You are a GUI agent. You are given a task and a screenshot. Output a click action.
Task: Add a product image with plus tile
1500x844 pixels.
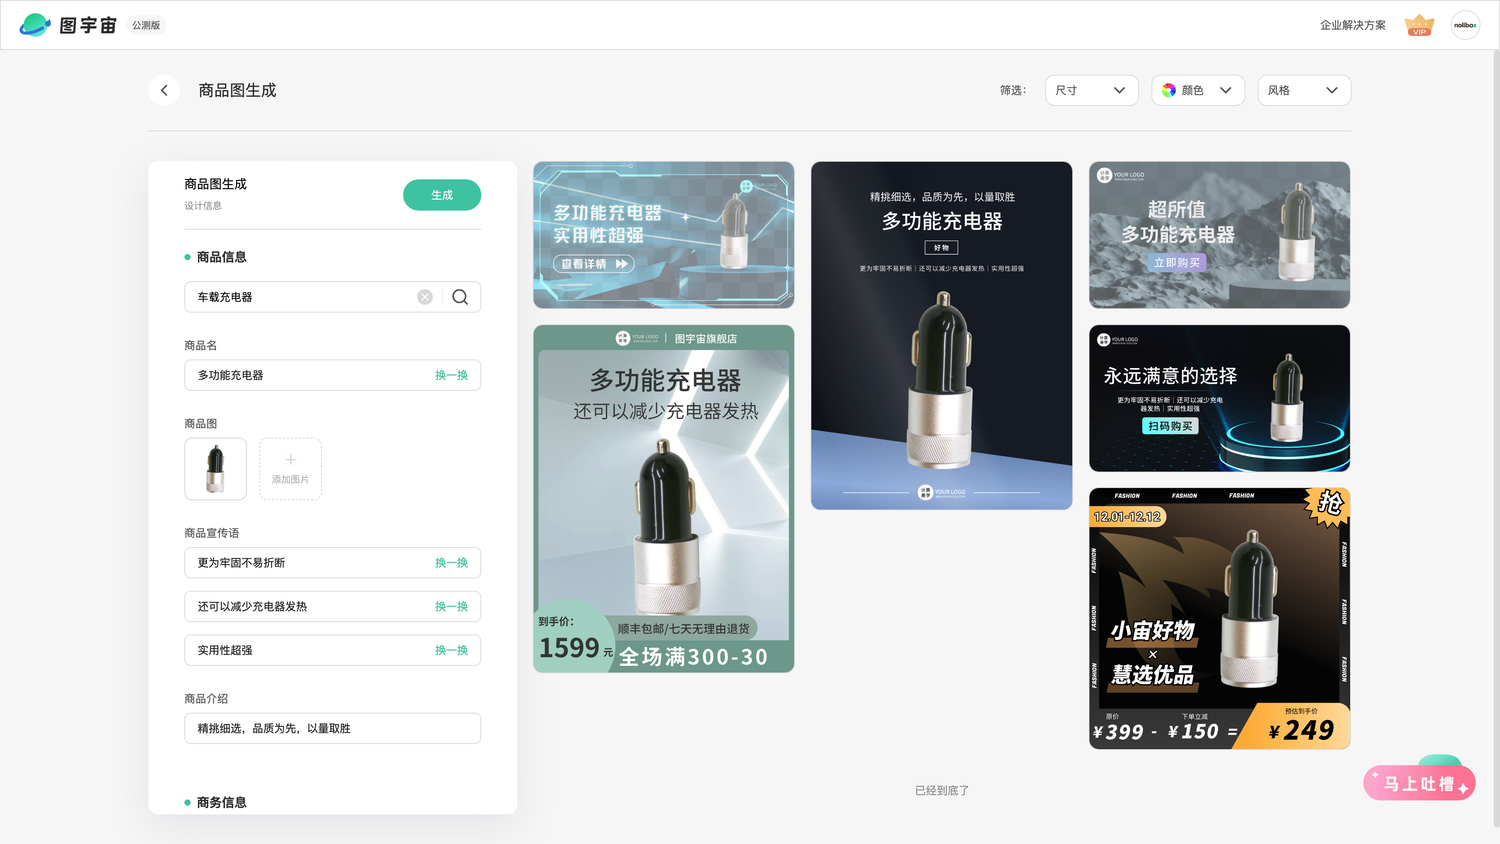290,469
